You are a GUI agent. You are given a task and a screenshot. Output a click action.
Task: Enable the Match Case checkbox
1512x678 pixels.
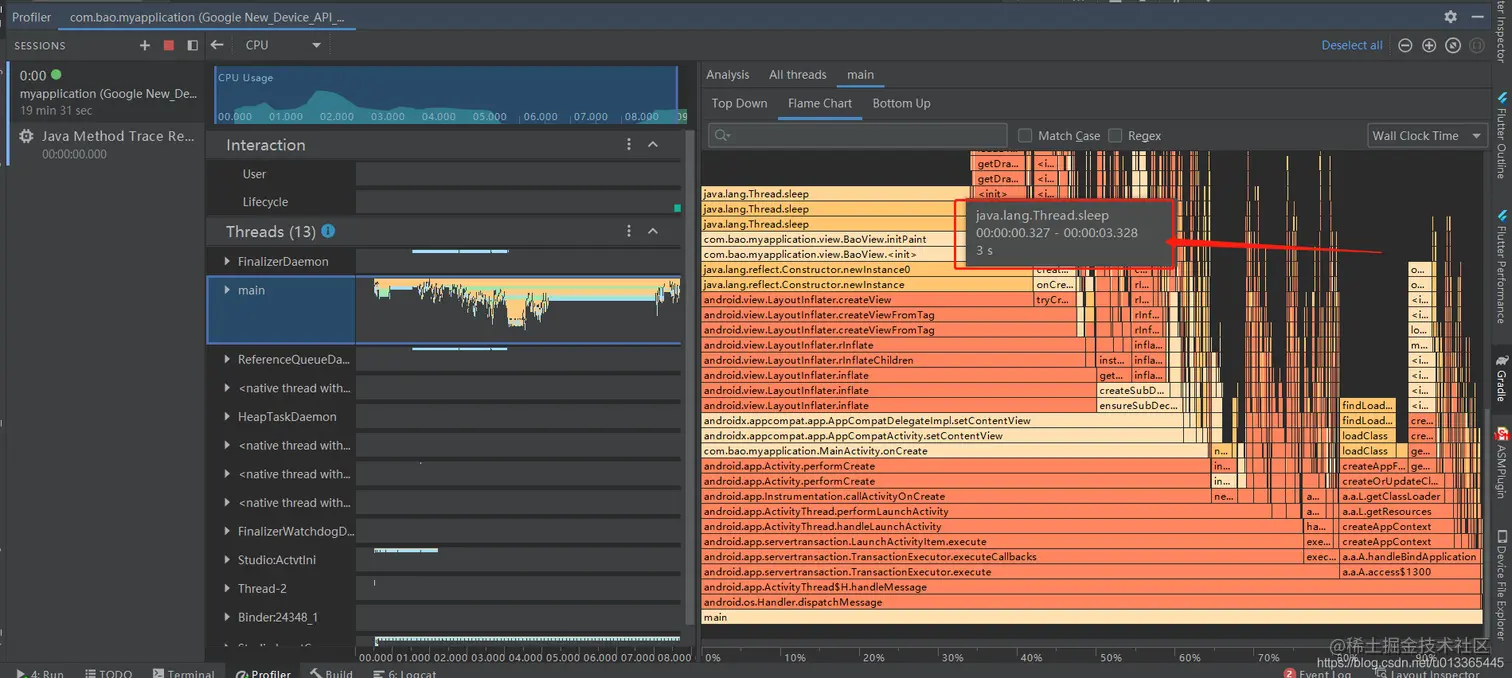click(x=1025, y=135)
